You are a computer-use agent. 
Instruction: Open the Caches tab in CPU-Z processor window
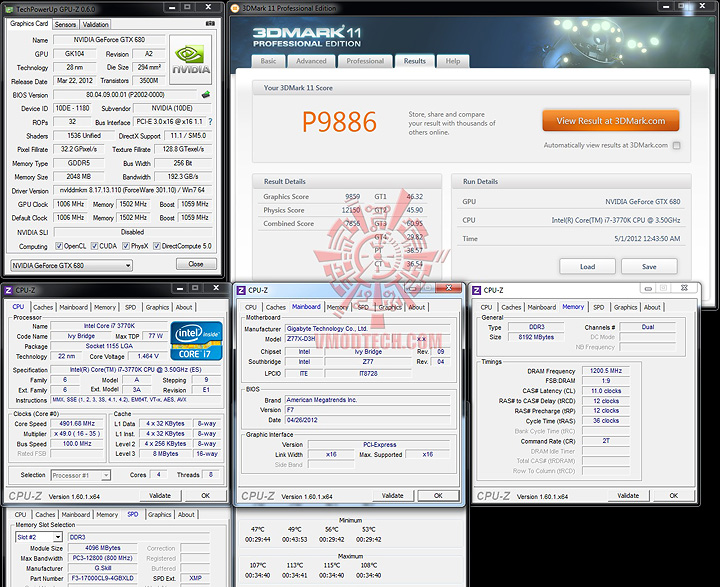click(x=43, y=307)
